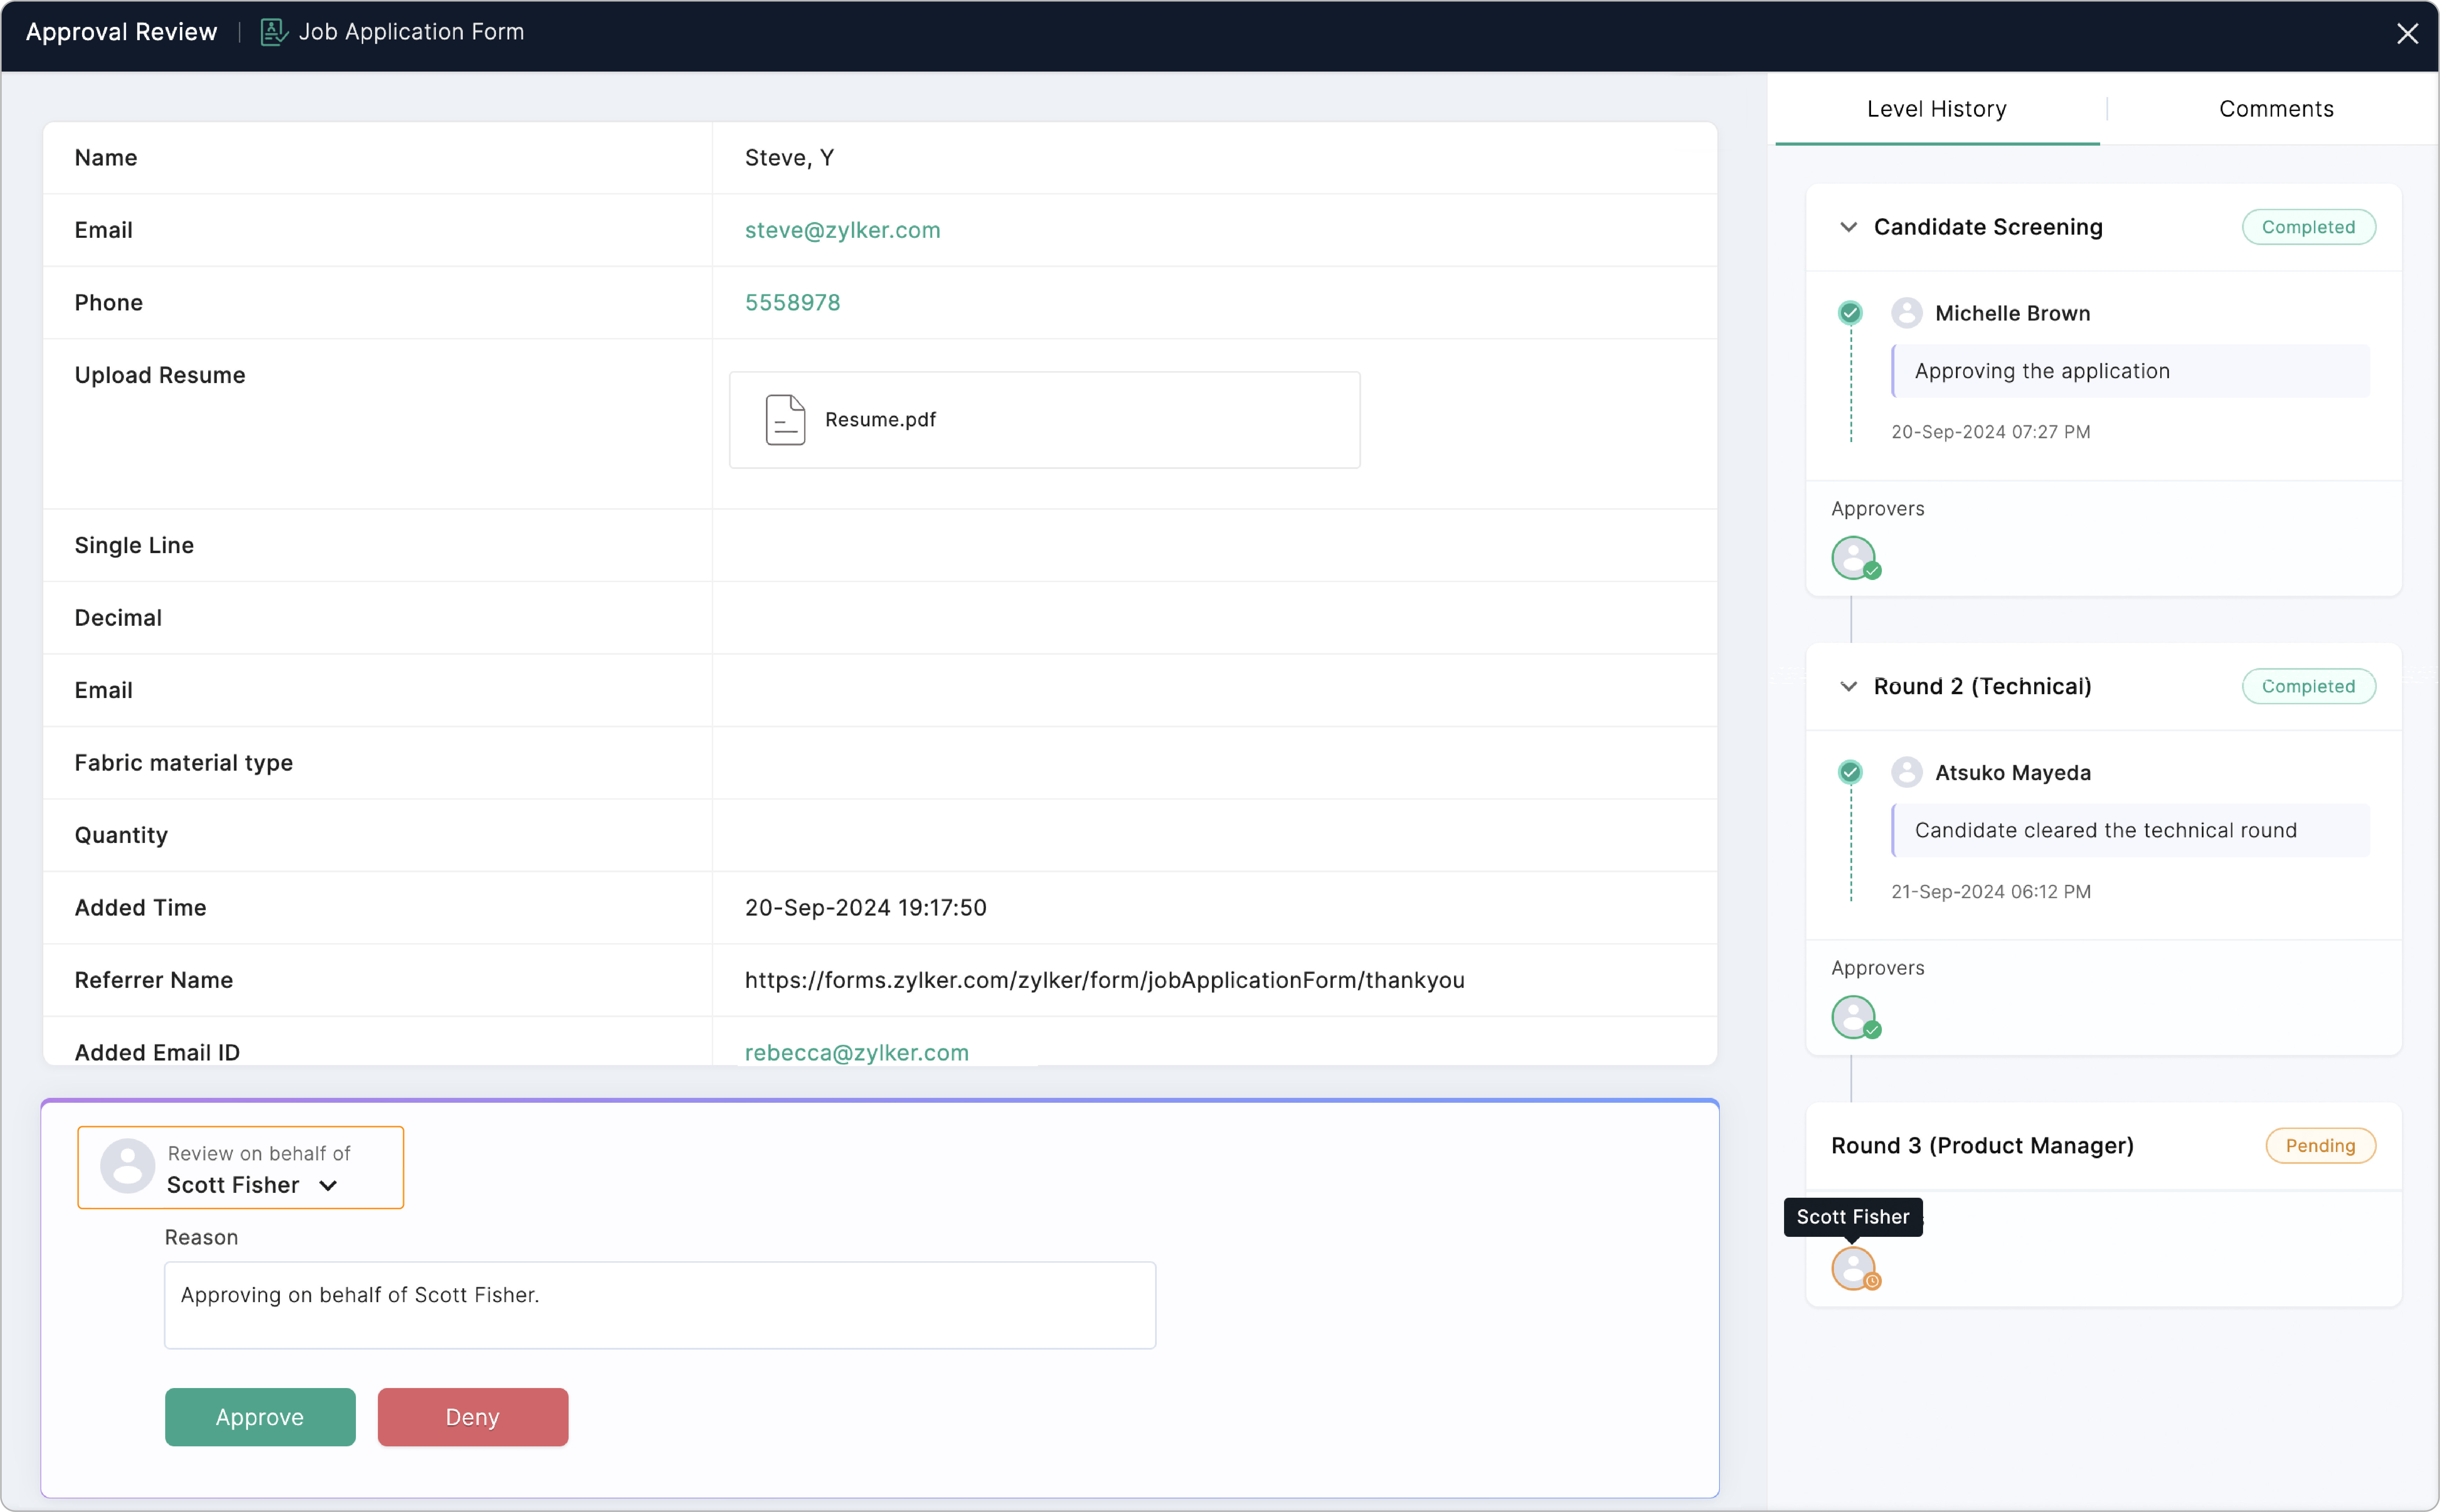Click the green checkmark beside Michelle Brown

(1850, 313)
